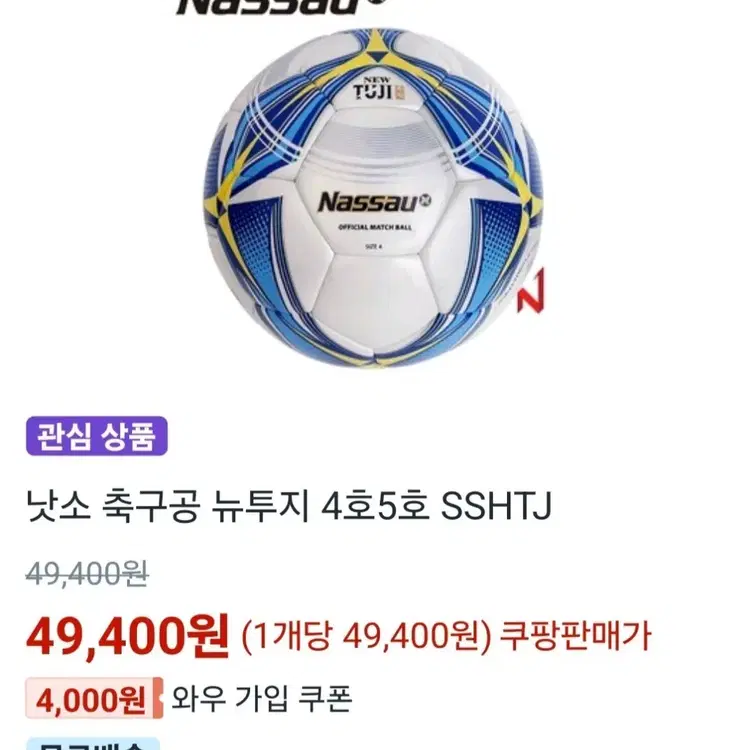This screenshot has width=750, height=750.
Task: Select the purple 관심 상품 badge
Action: [97, 436]
